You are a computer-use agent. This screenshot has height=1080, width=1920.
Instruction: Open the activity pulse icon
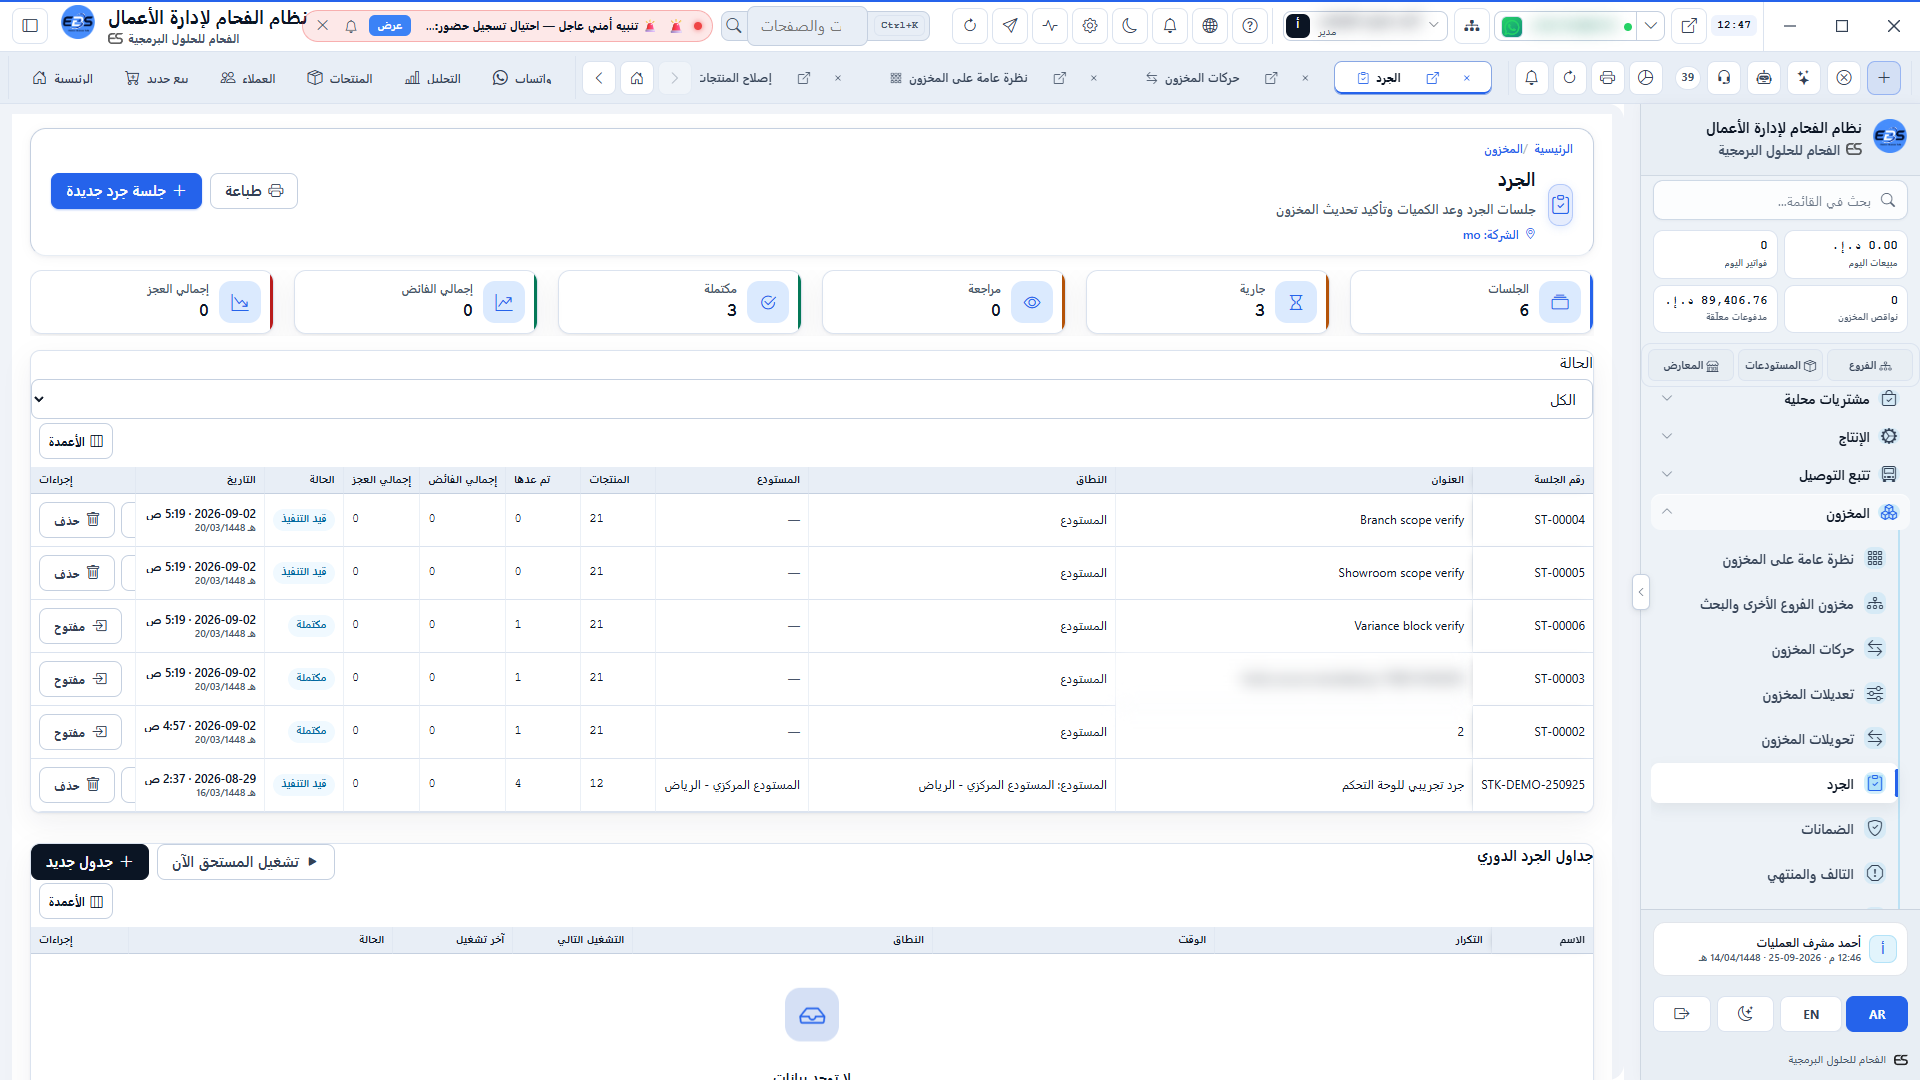pos(1050,26)
